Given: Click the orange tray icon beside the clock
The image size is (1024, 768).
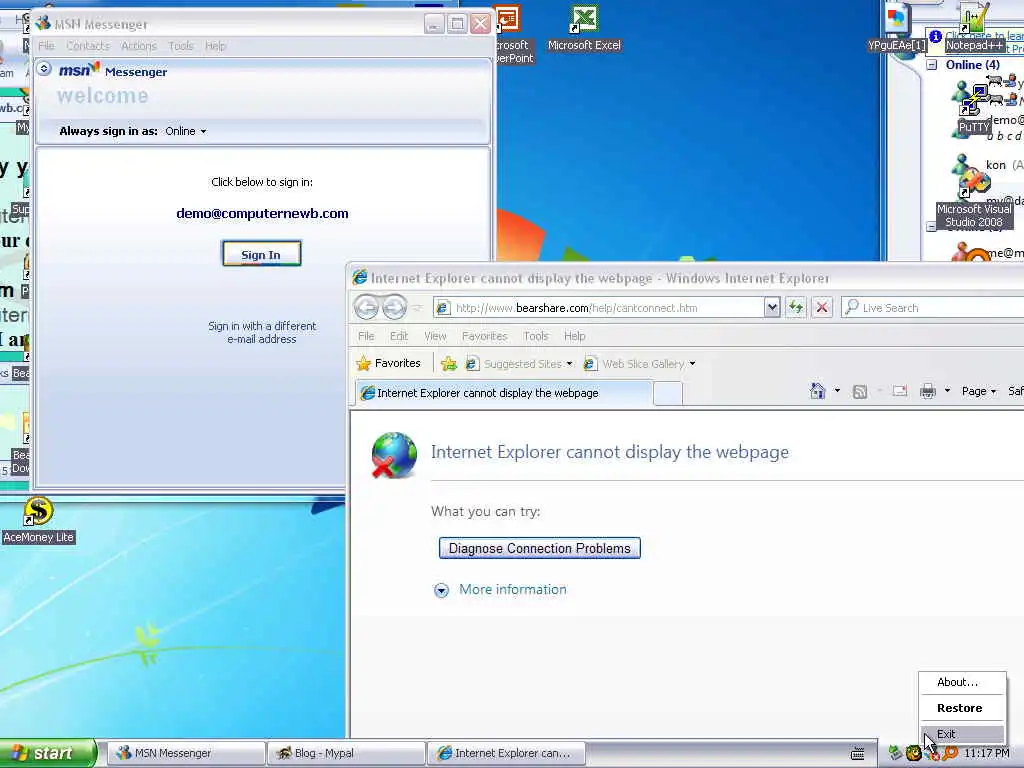Looking at the screenshot, I should pyautogui.click(x=950, y=753).
